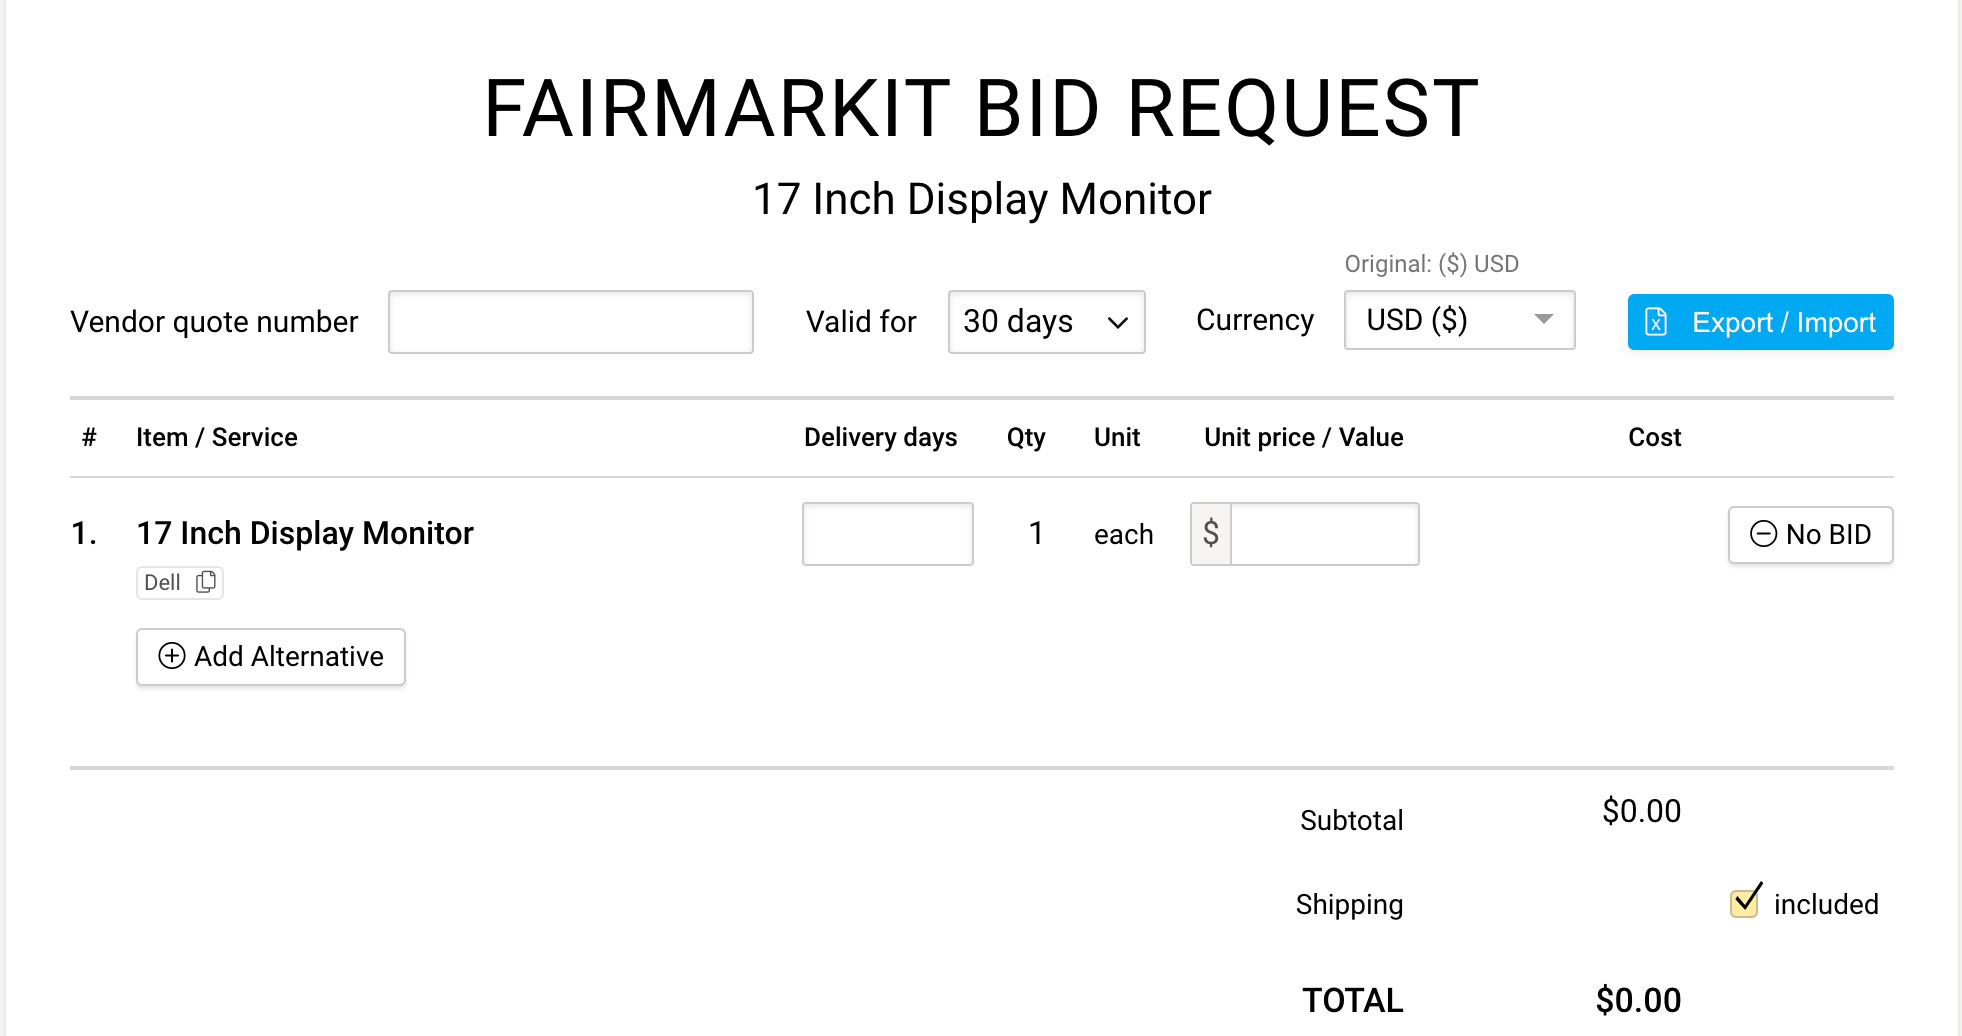Decline the item with the No BID text
1962x1036 pixels.
1828,535
